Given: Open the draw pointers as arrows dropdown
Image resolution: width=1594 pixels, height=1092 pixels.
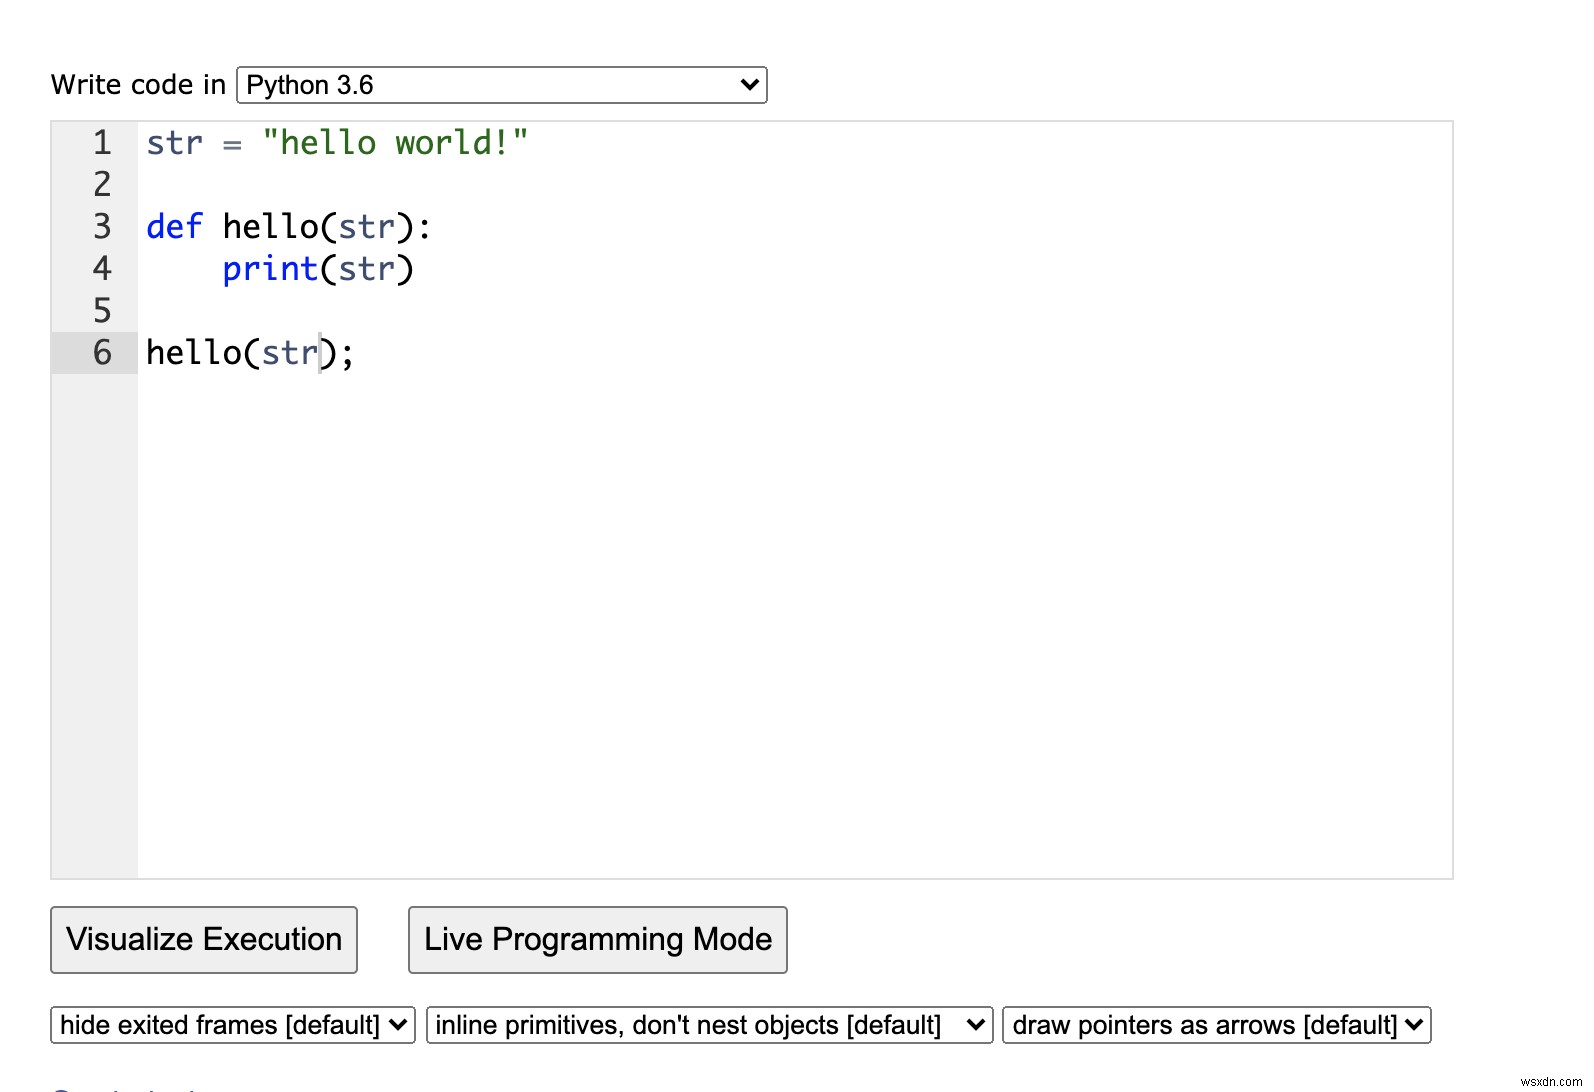Looking at the screenshot, I should coord(1217,1025).
